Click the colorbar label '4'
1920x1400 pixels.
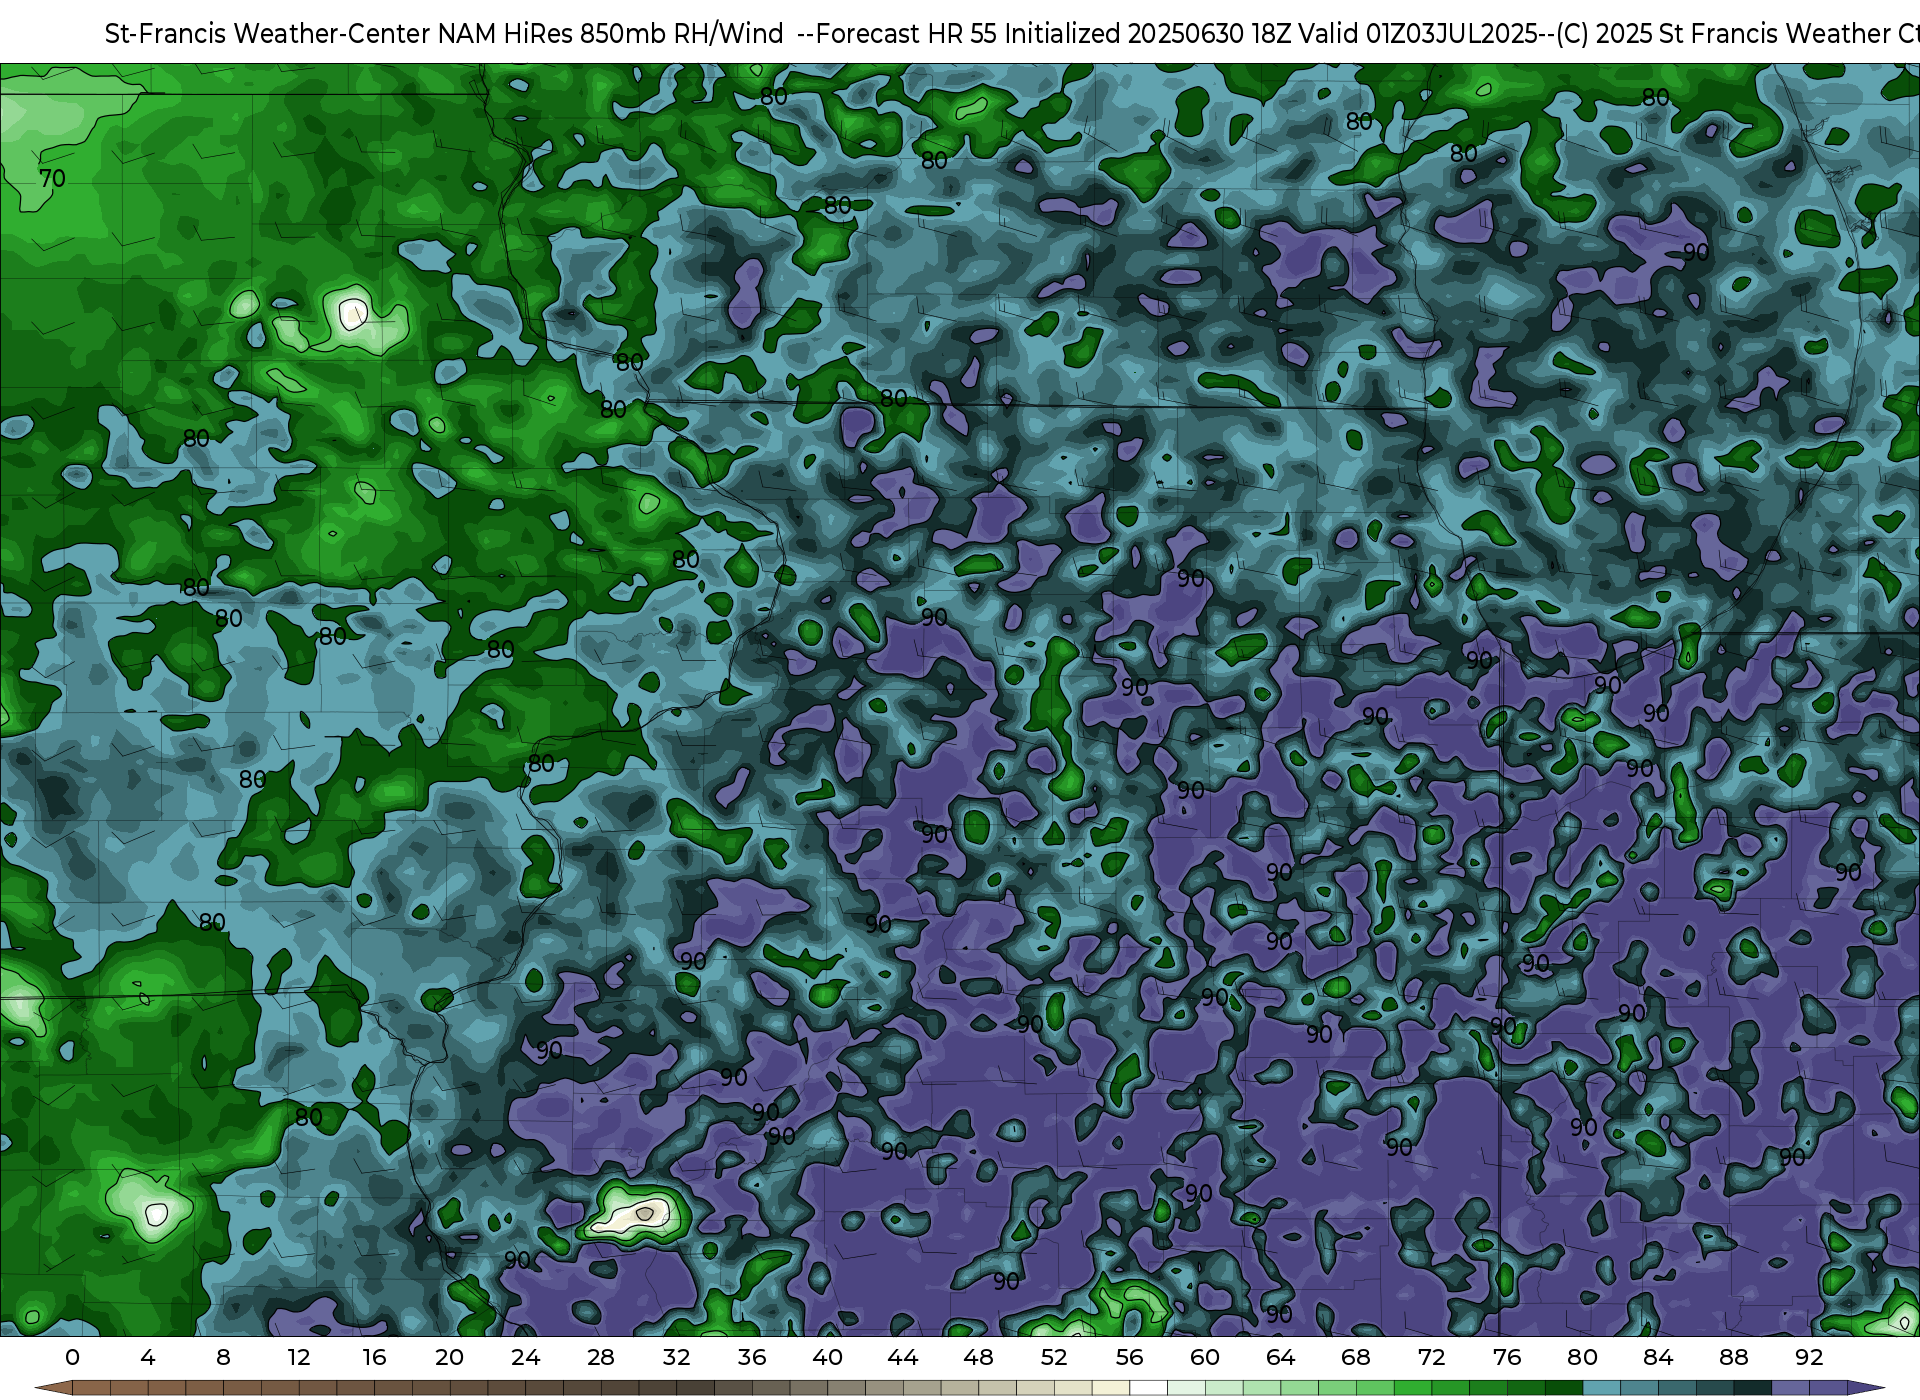(x=148, y=1357)
